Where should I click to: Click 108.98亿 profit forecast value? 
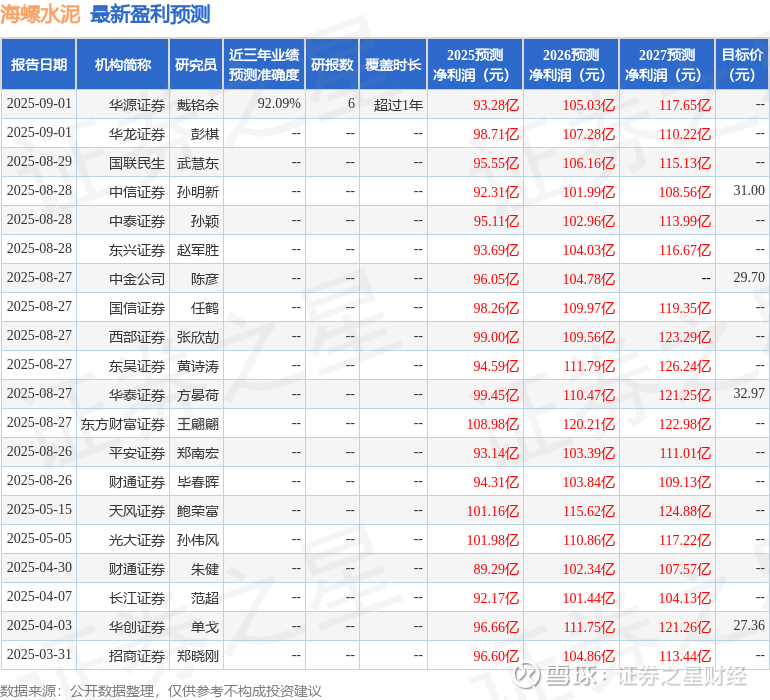point(493,423)
